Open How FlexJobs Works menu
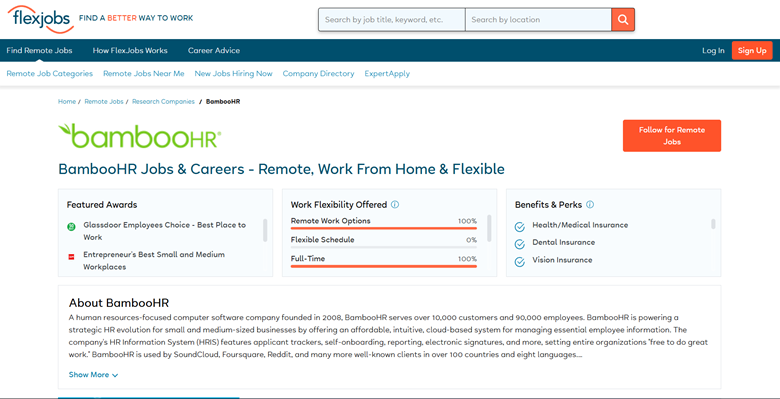The height and width of the screenshot is (399, 780). coord(130,50)
